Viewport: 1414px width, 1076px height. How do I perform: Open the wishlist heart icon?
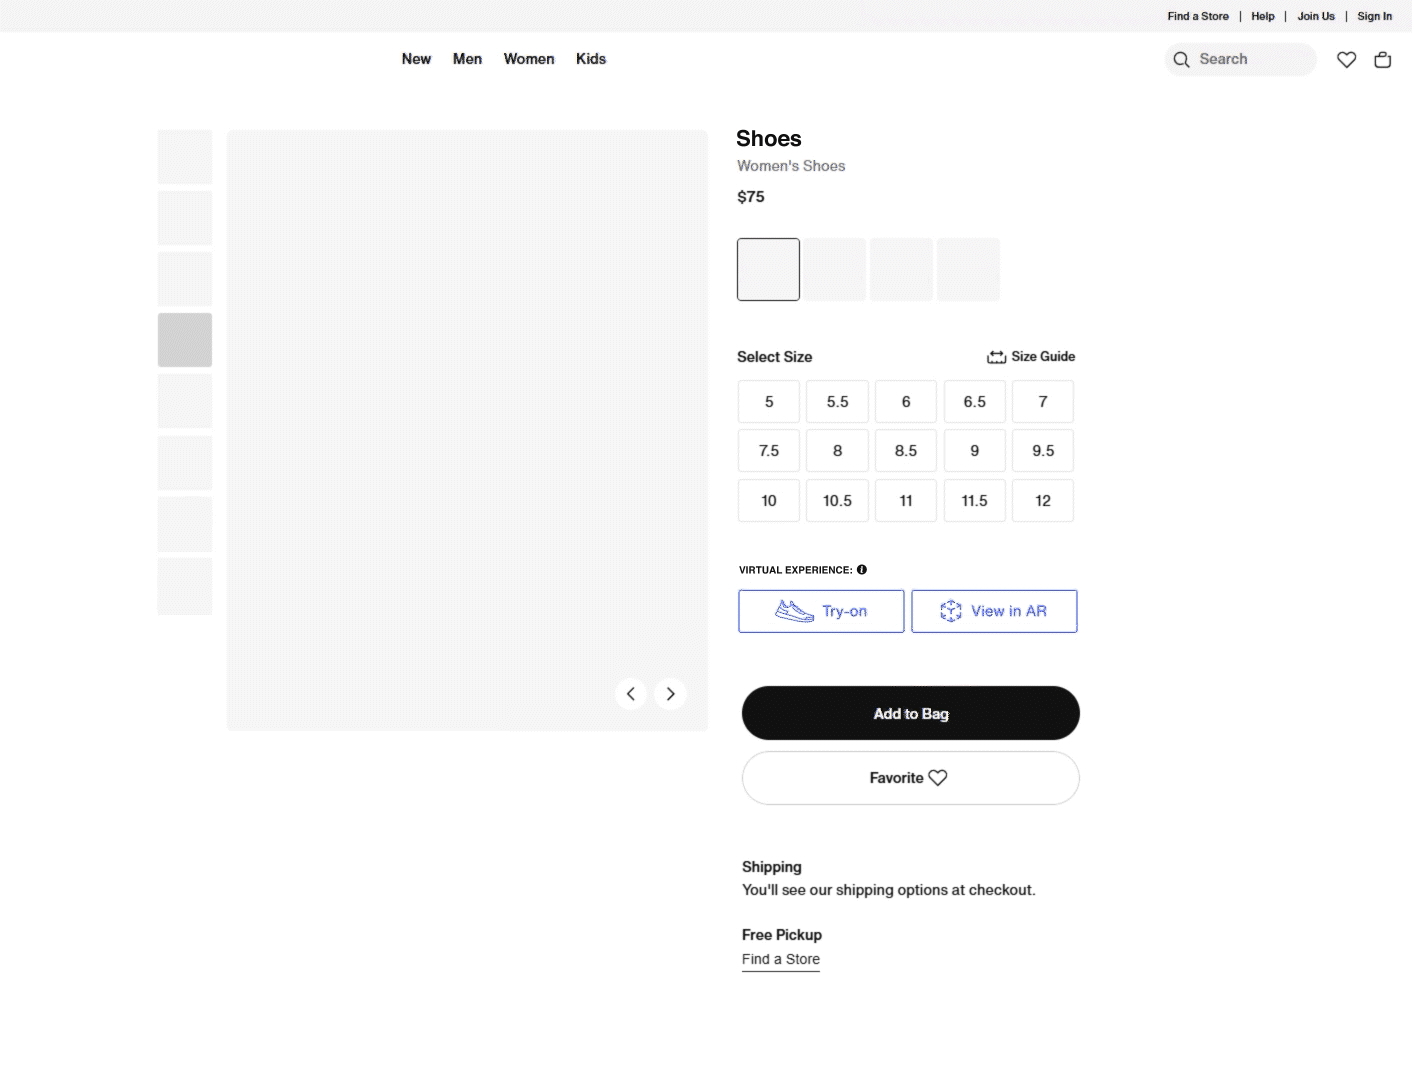tap(1346, 60)
